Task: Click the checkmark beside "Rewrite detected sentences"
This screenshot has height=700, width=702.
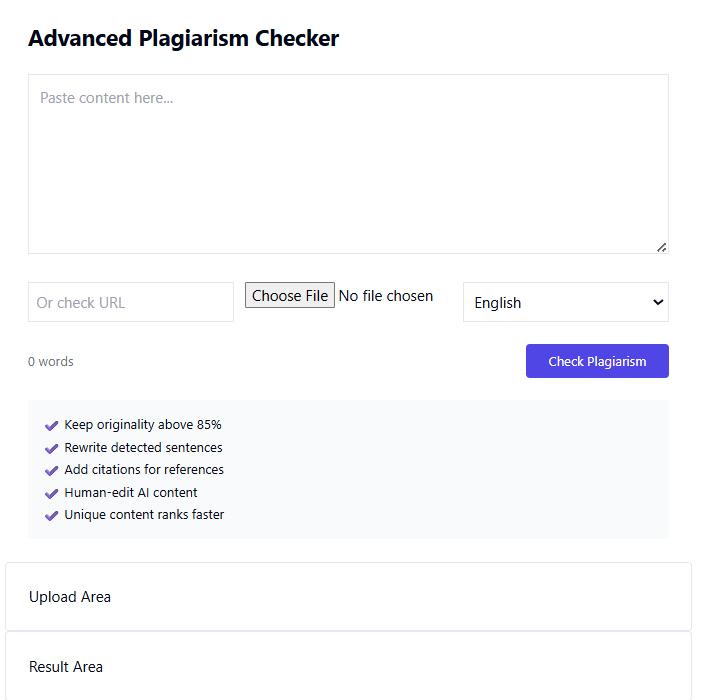Action: (x=52, y=448)
